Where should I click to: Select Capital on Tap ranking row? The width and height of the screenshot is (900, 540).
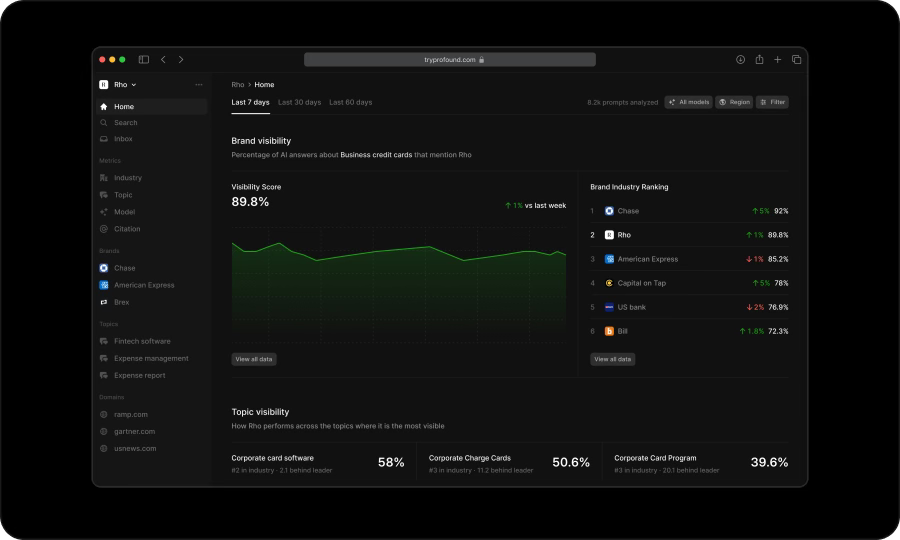tap(689, 283)
